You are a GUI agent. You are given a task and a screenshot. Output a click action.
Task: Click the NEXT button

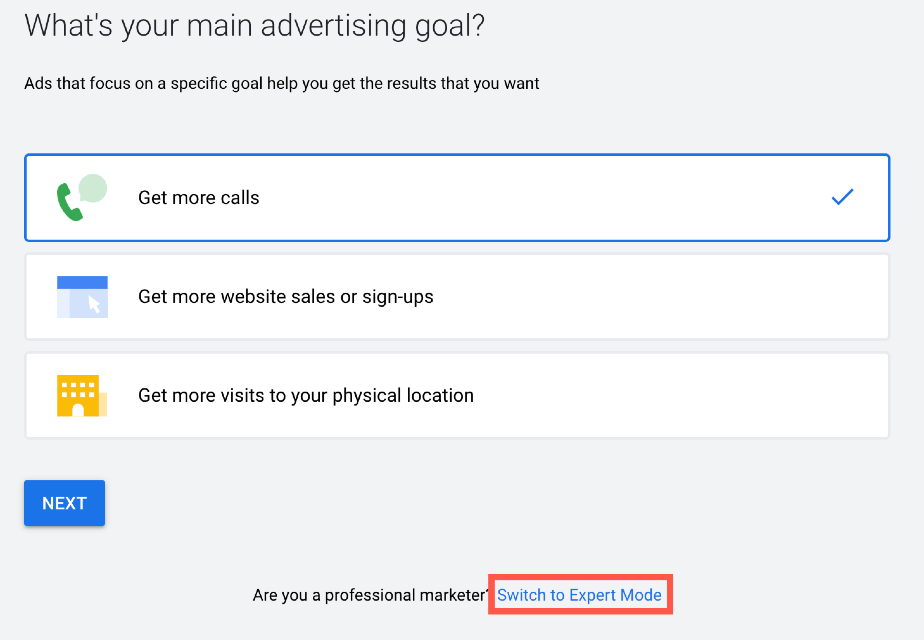click(x=64, y=503)
